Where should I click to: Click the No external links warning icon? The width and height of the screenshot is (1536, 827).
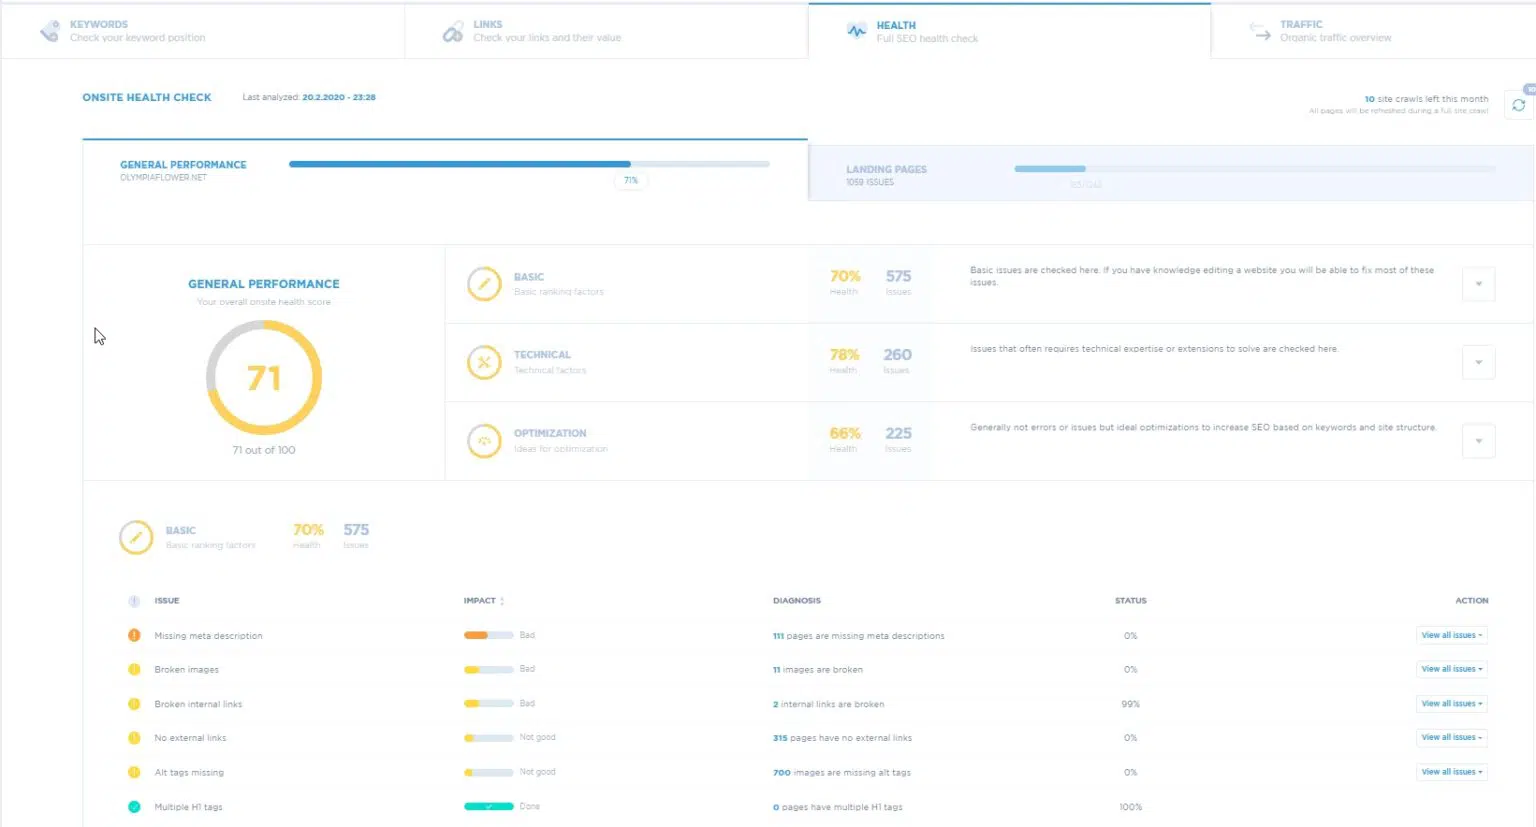coord(134,738)
